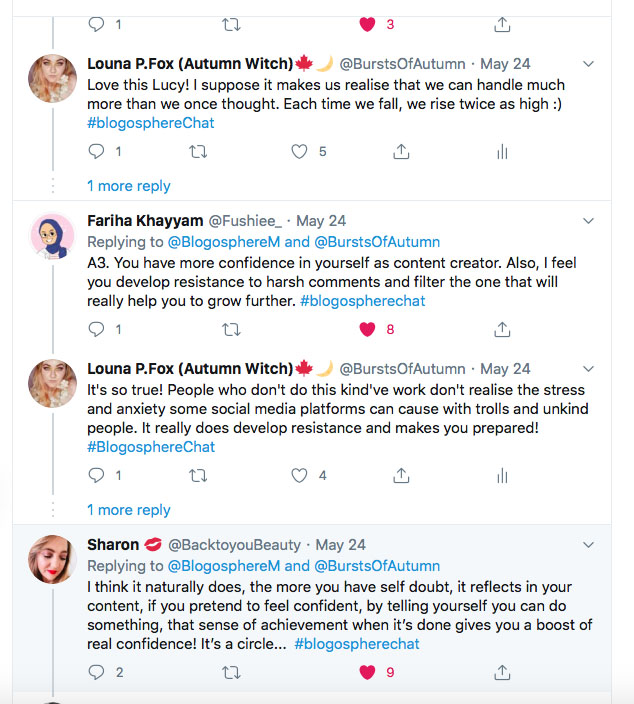The height and width of the screenshot is (704, 634).
Task: Open Sharon's profile picture
Action: point(53,559)
